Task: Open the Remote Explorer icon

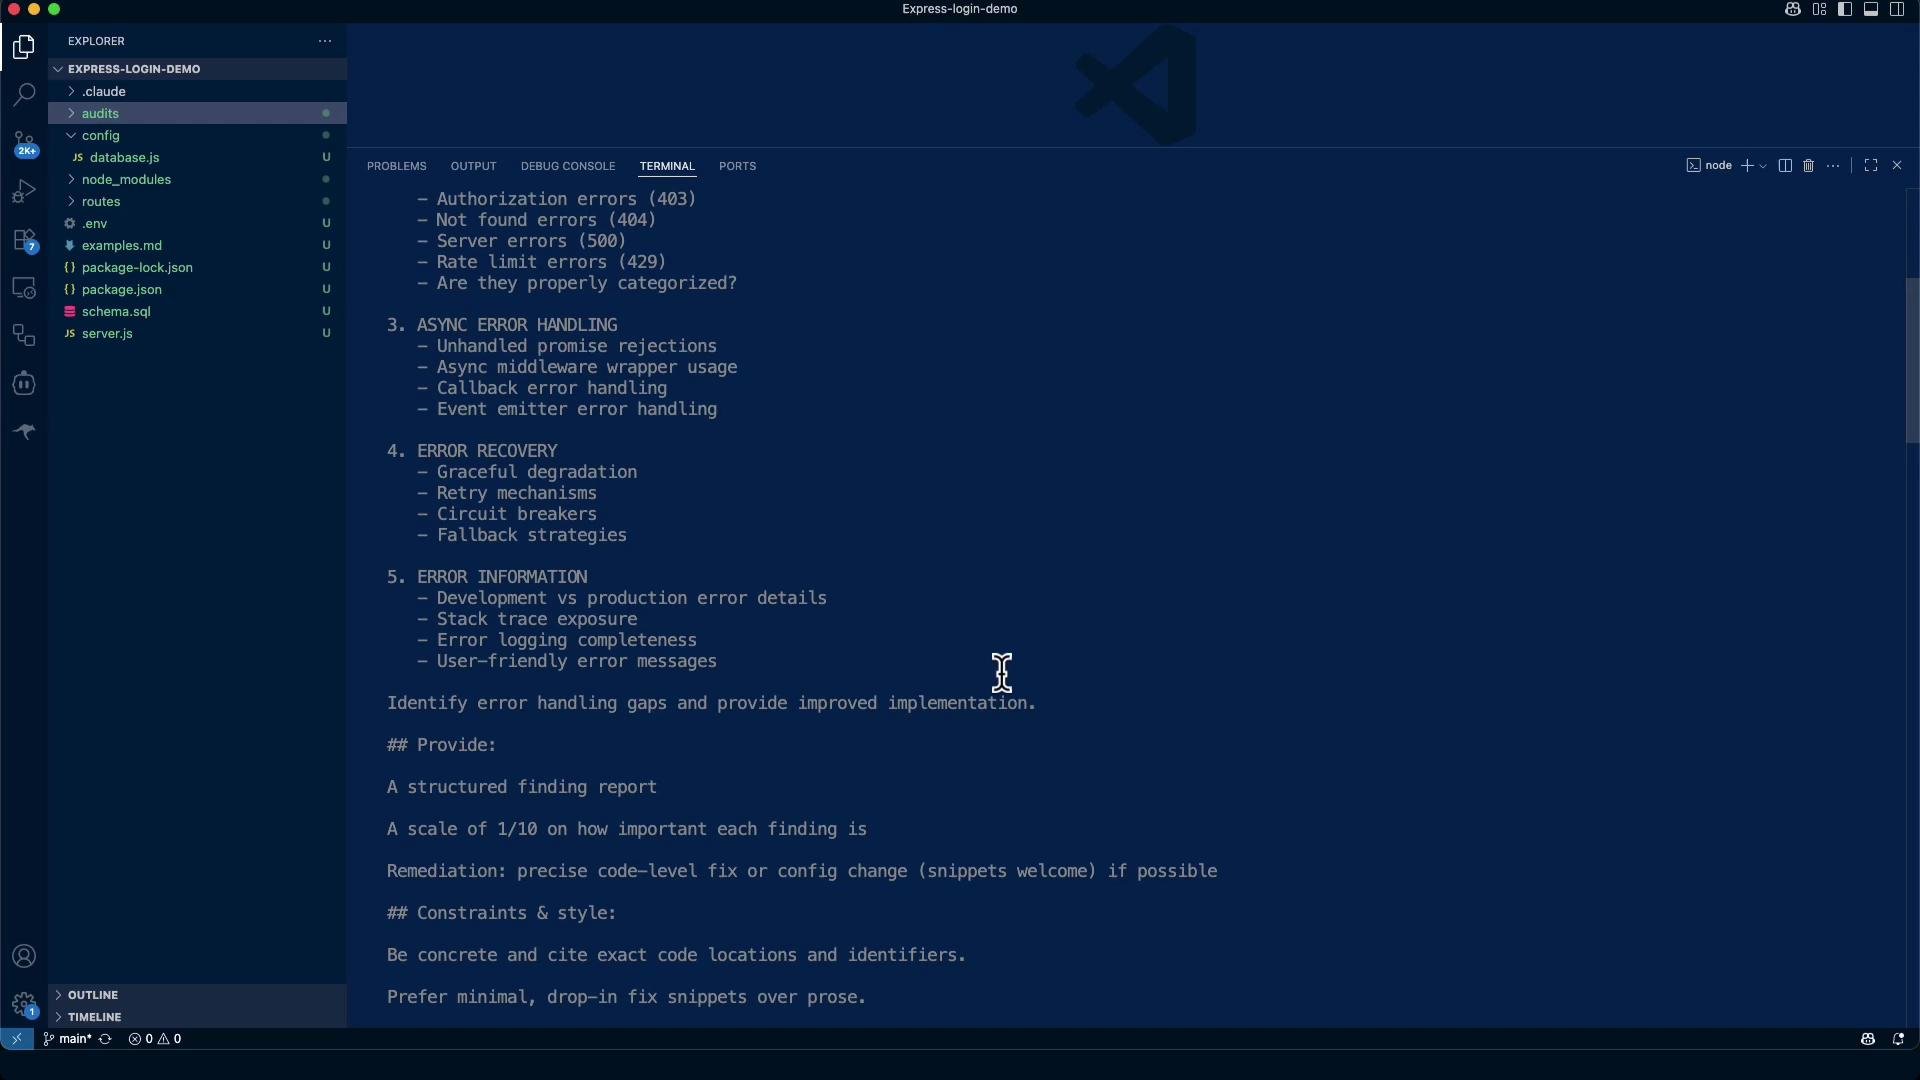Action: 24,288
